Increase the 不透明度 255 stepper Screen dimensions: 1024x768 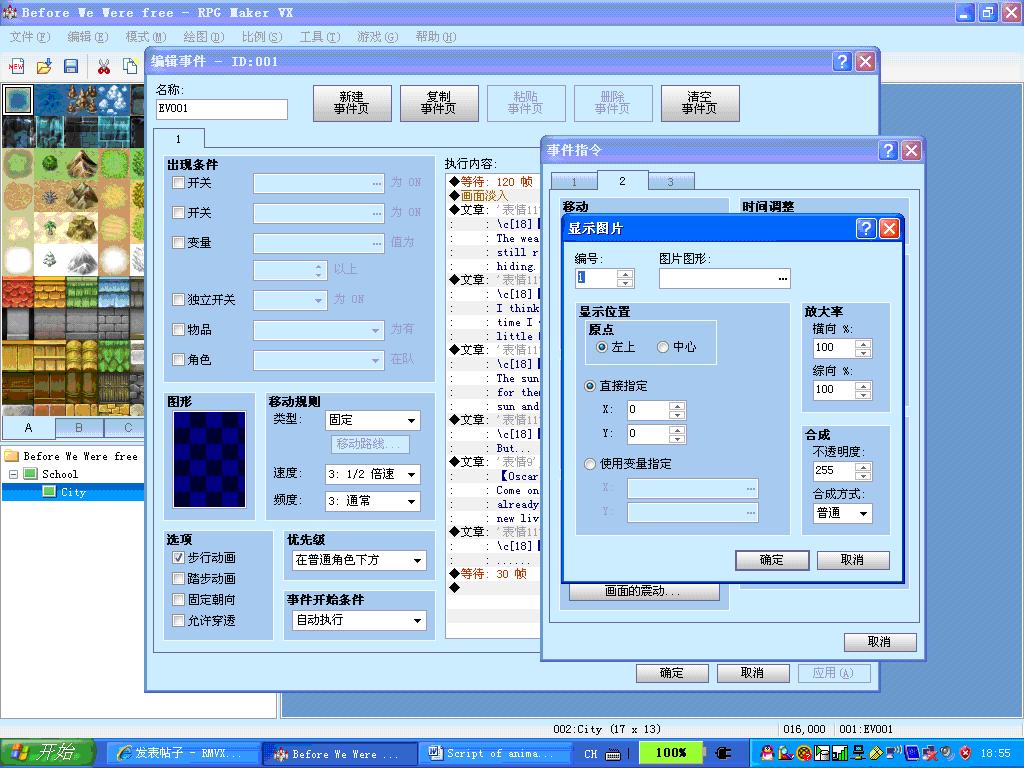pos(863,466)
